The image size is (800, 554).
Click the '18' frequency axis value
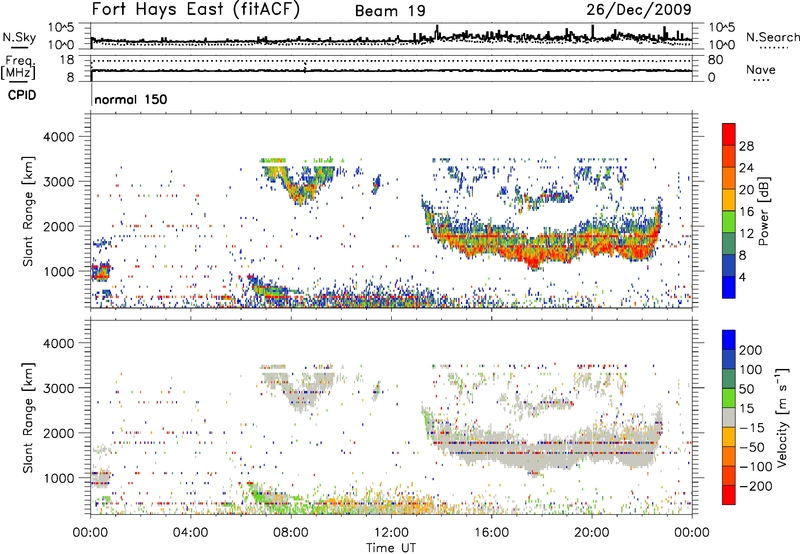pos(67,60)
